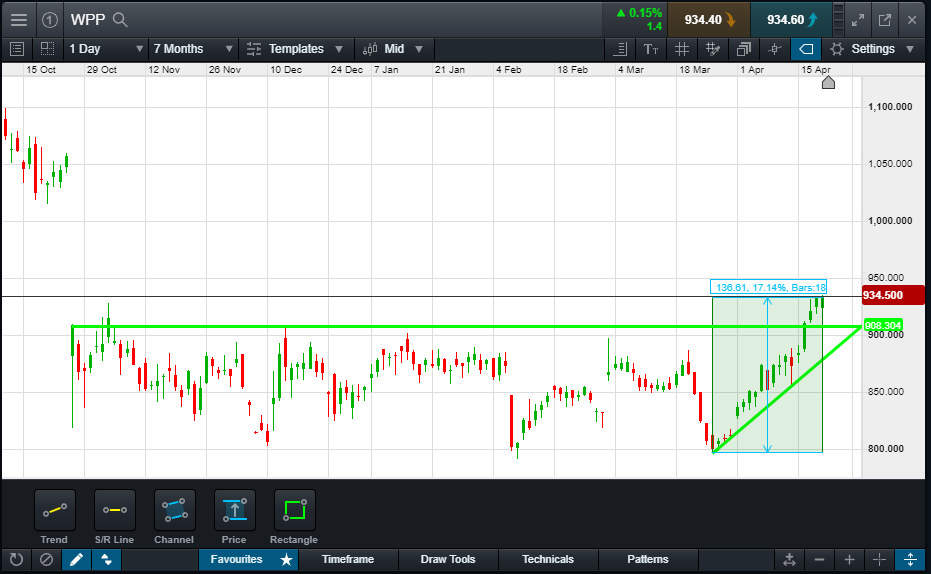Click the circled number one indicator

click(50, 20)
